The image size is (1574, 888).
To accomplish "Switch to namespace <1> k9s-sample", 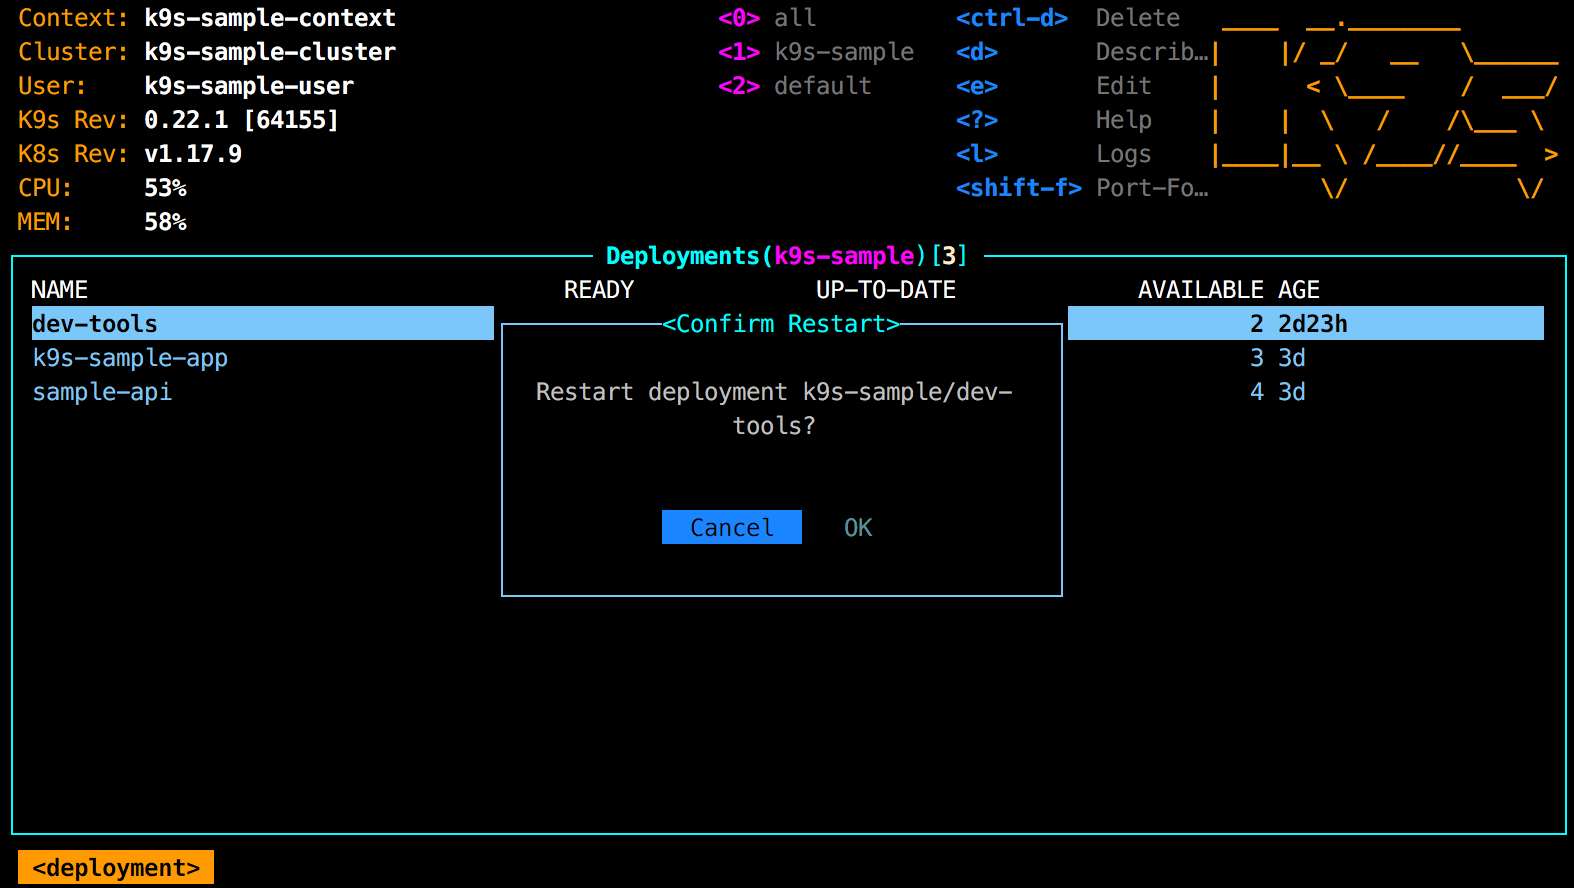I will (816, 52).
